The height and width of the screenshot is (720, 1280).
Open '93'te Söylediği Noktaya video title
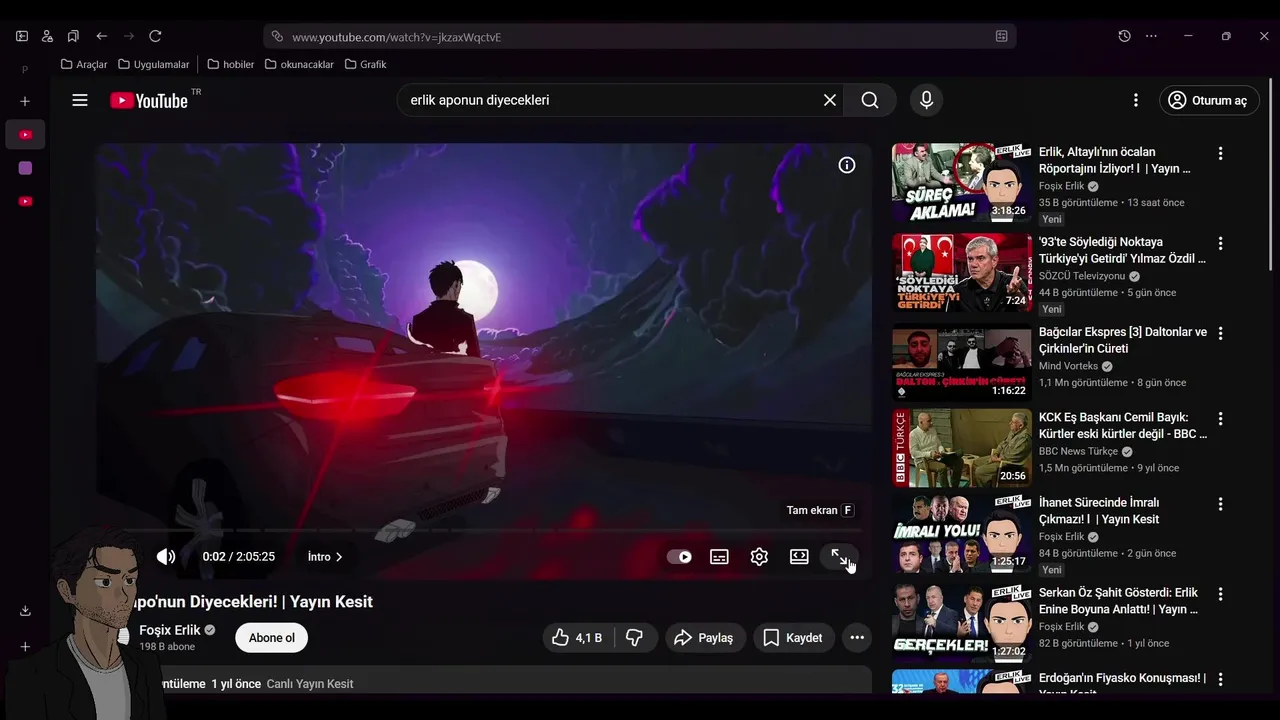tap(1122, 250)
